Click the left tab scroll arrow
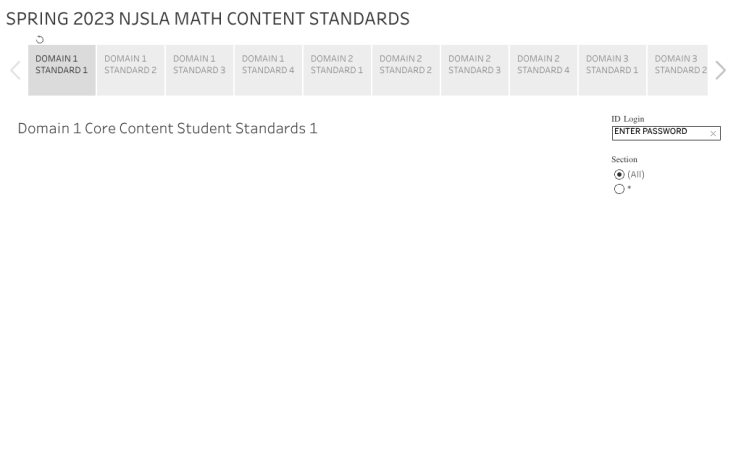 (15, 70)
